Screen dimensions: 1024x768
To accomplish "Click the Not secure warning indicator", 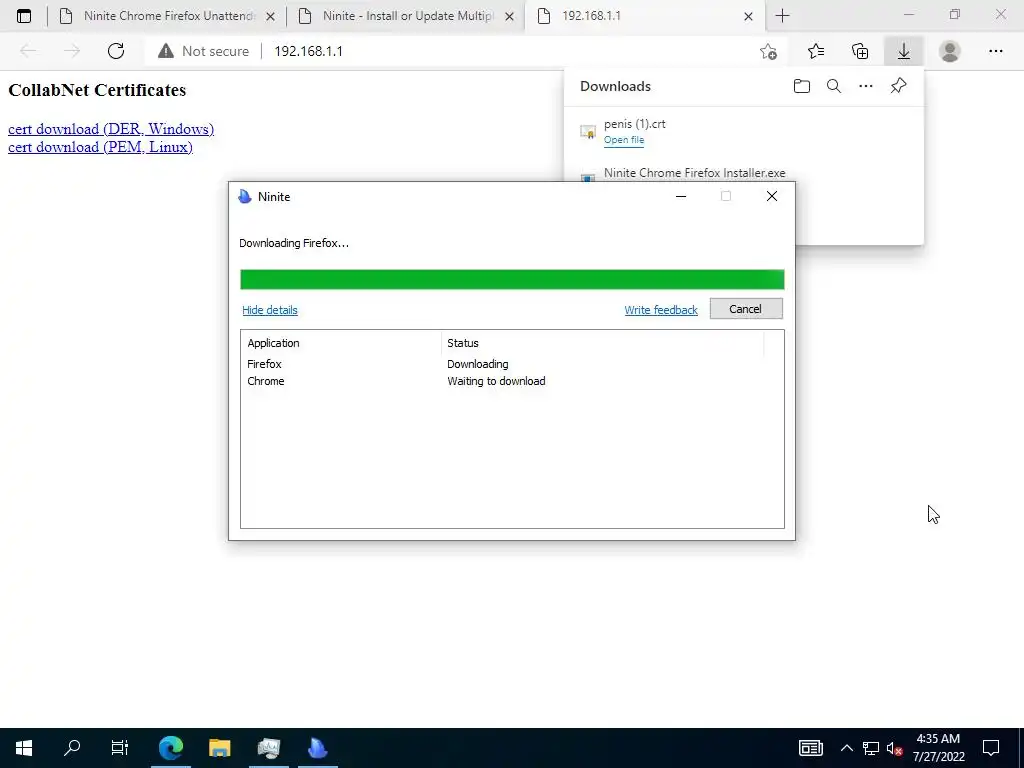I will (203, 51).
